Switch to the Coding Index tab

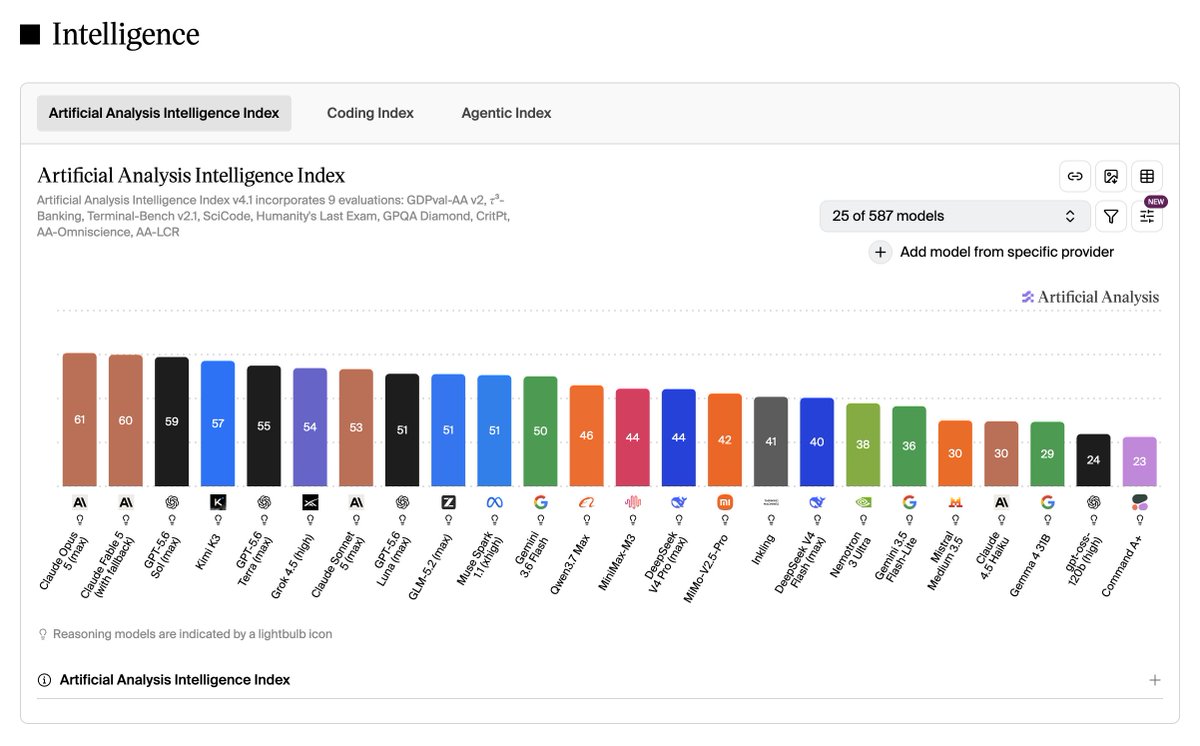point(370,113)
